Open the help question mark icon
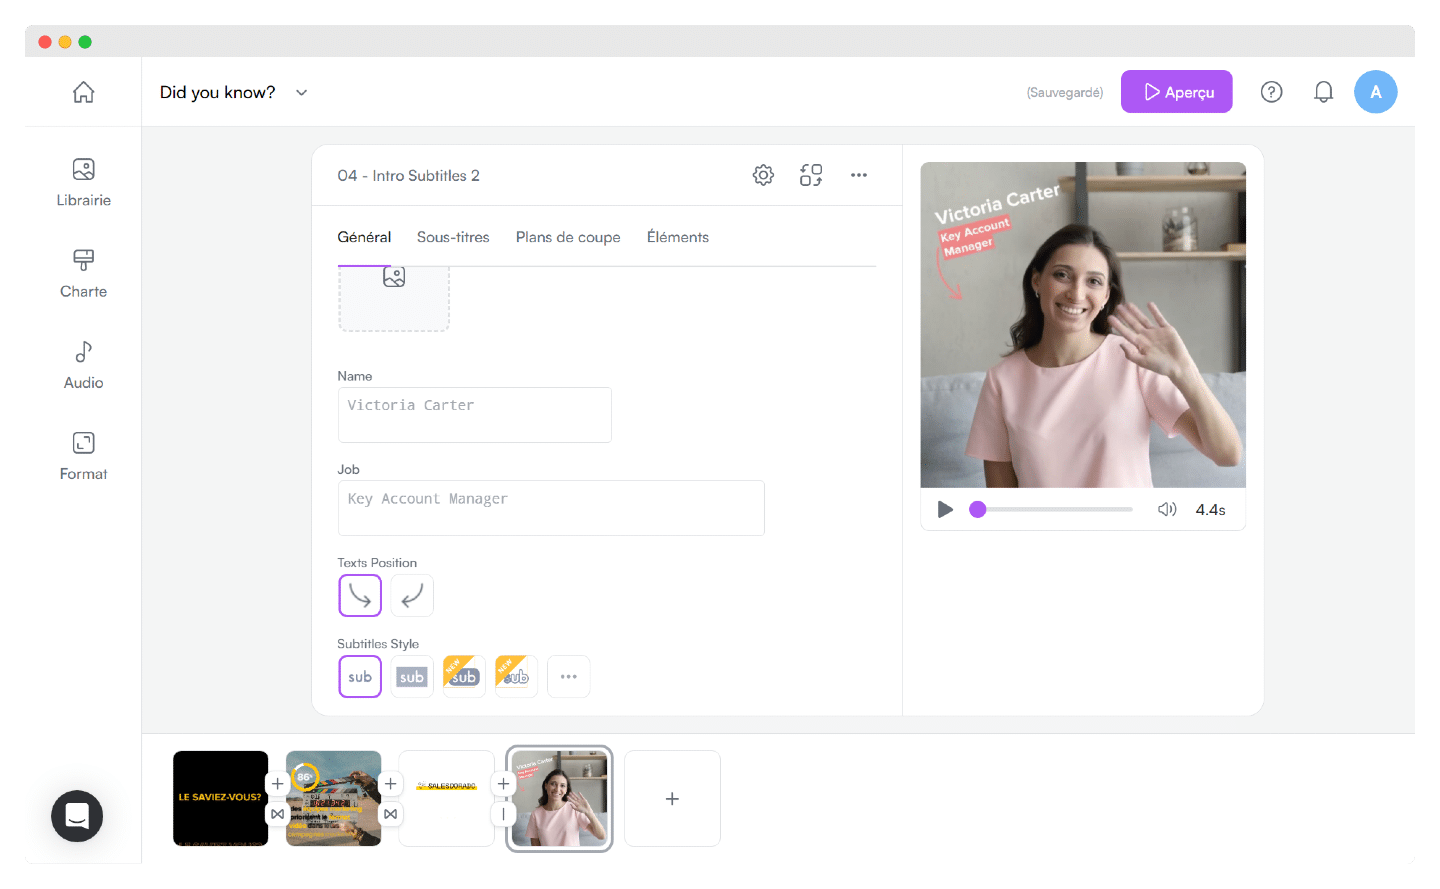Image resolution: width=1440 pixels, height=889 pixels. [x=1271, y=92]
